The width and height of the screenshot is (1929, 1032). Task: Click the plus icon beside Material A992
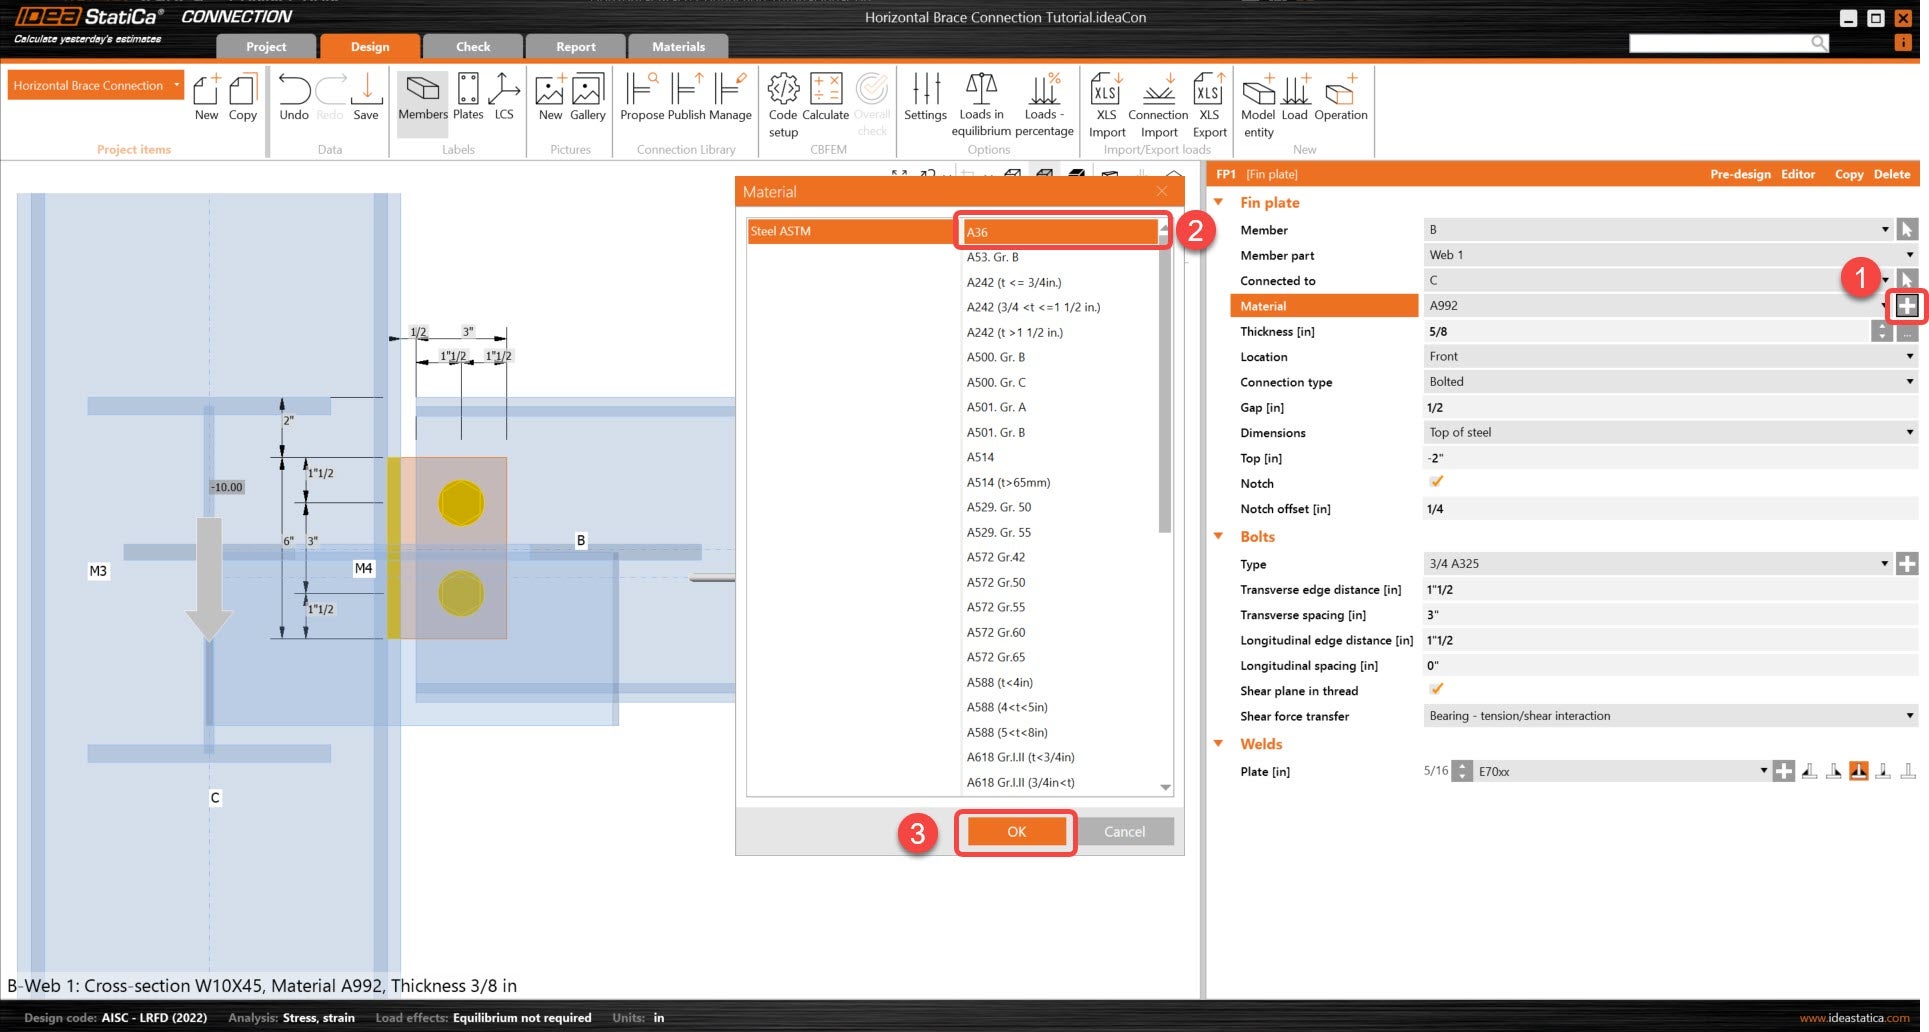(x=1906, y=306)
